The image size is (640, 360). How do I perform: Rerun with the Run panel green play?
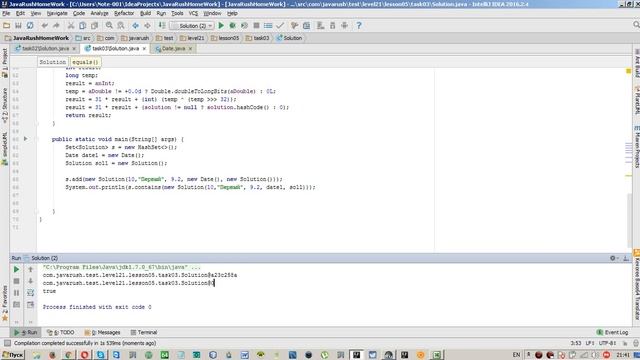click(16, 270)
